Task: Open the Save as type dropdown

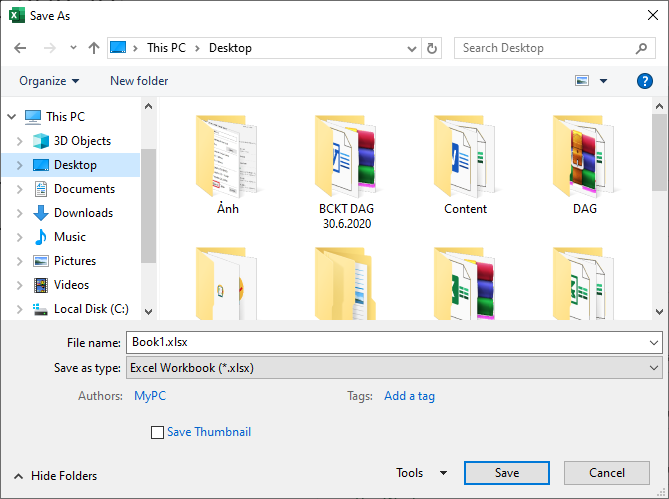Action: 394,368
